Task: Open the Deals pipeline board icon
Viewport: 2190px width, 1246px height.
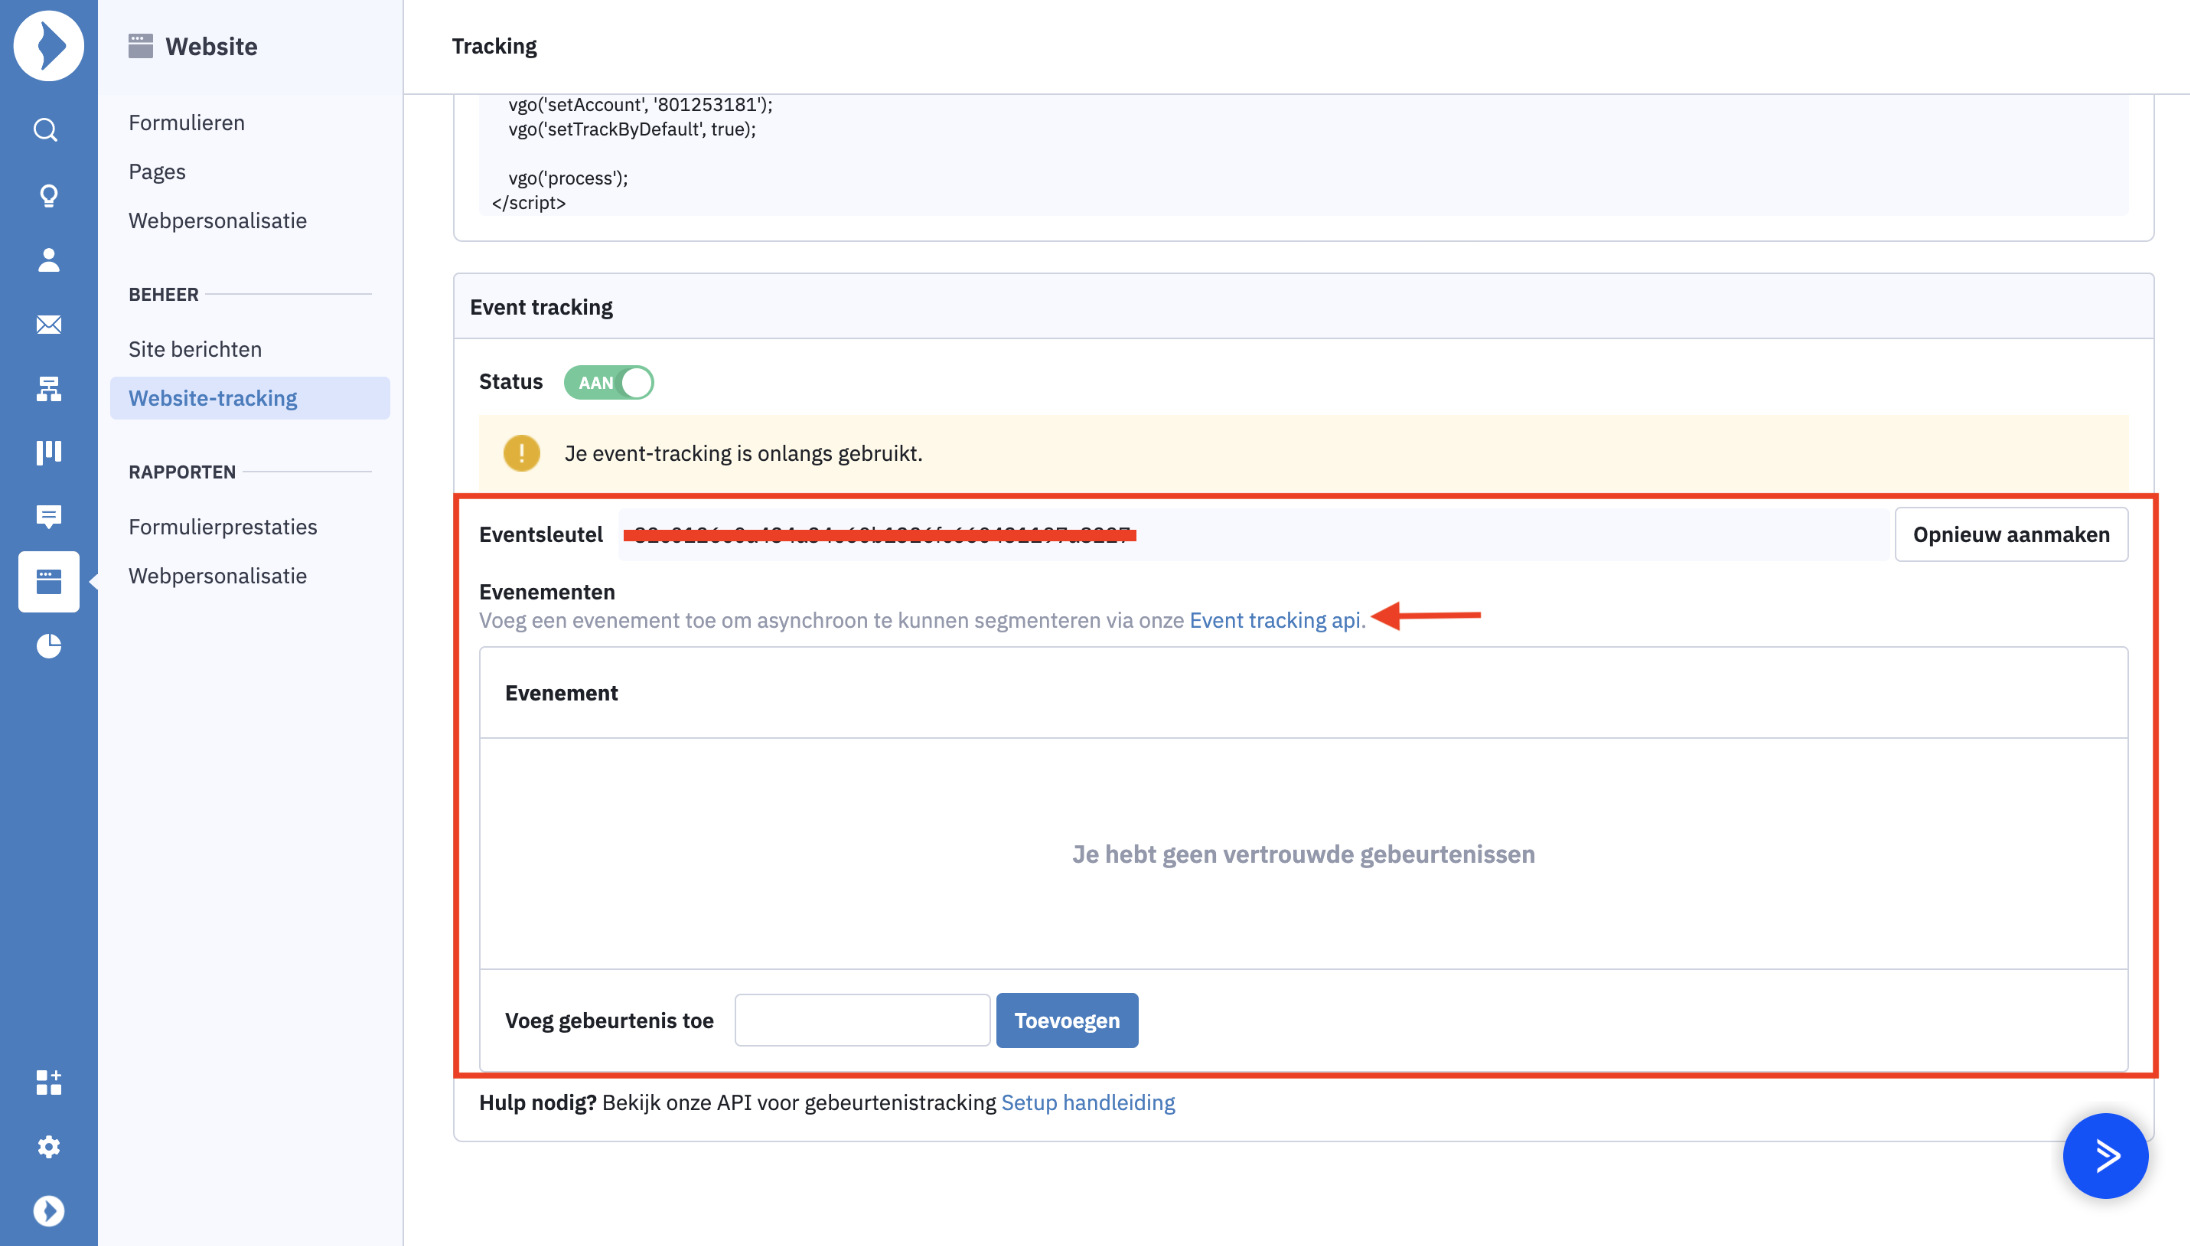Action: point(48,453)
